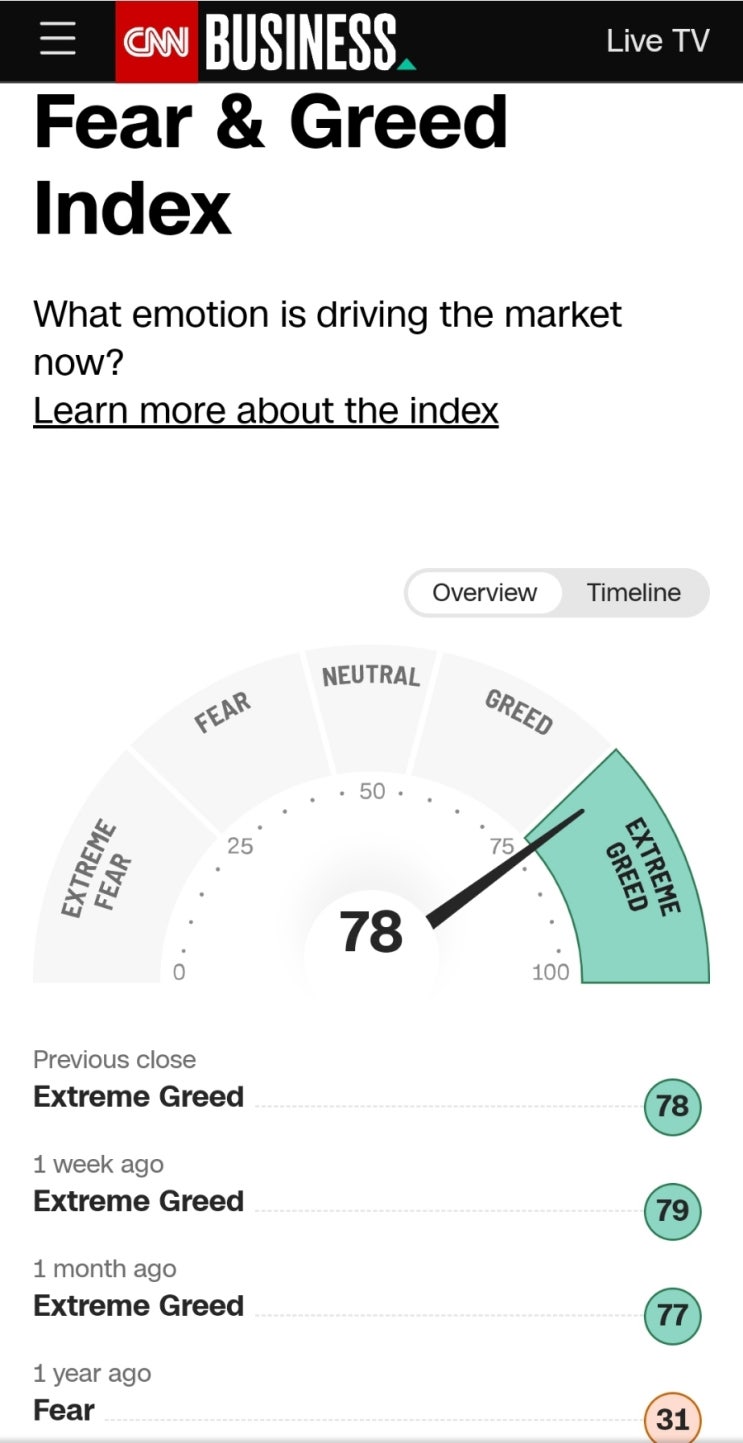Image resolution: width=743 pixels, height=1443 pixels.
Task: Open the hamburger navigation menu
Action: pos(58,41)
